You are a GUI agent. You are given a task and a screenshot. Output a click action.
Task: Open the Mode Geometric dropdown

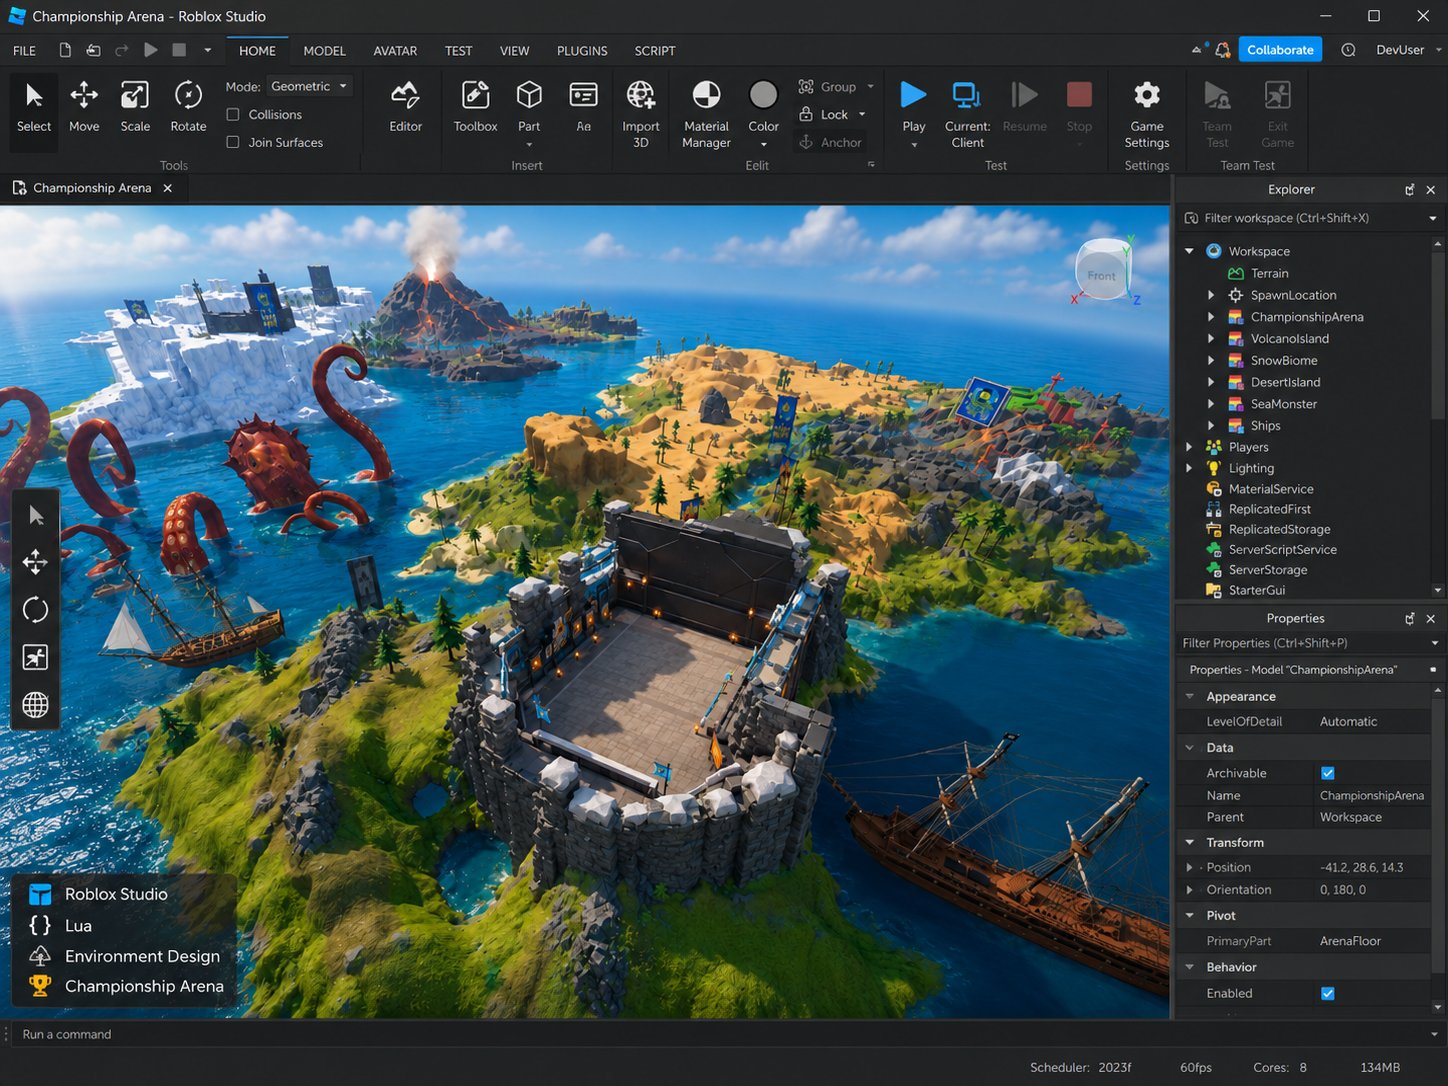coord(309,86)
